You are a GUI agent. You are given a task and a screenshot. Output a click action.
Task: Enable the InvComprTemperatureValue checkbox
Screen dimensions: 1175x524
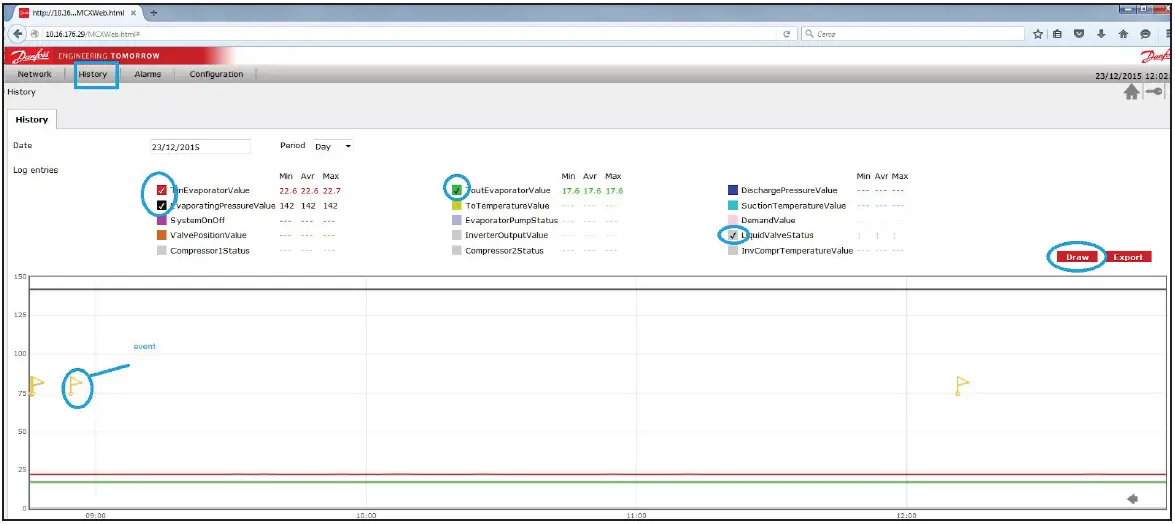[733, 250]
